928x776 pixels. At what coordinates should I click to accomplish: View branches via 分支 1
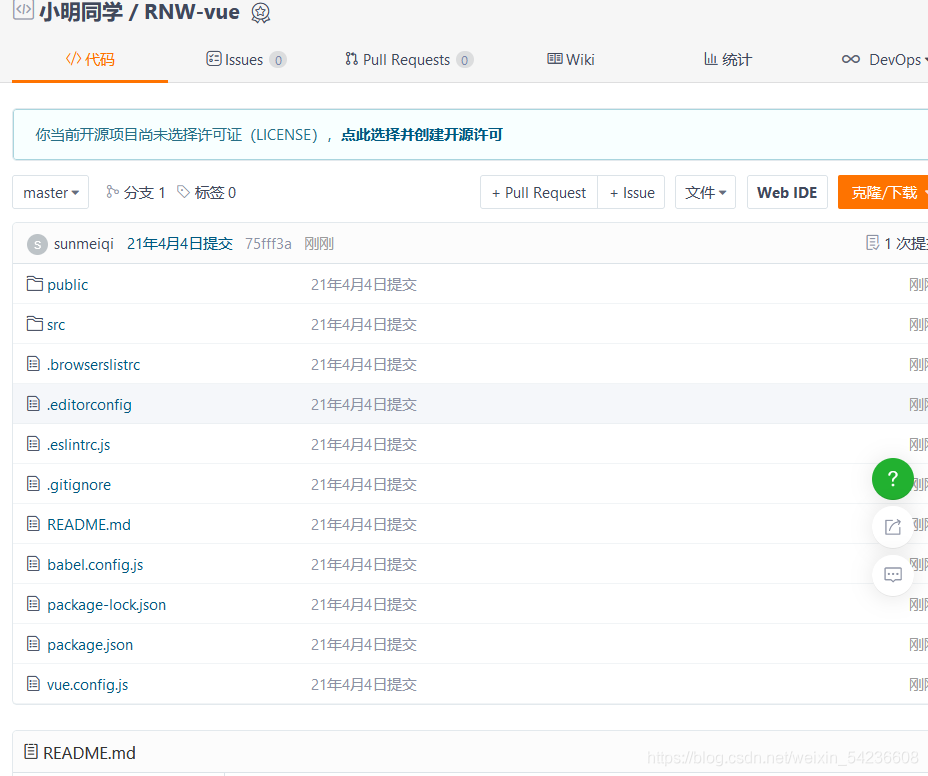[136, 192]
